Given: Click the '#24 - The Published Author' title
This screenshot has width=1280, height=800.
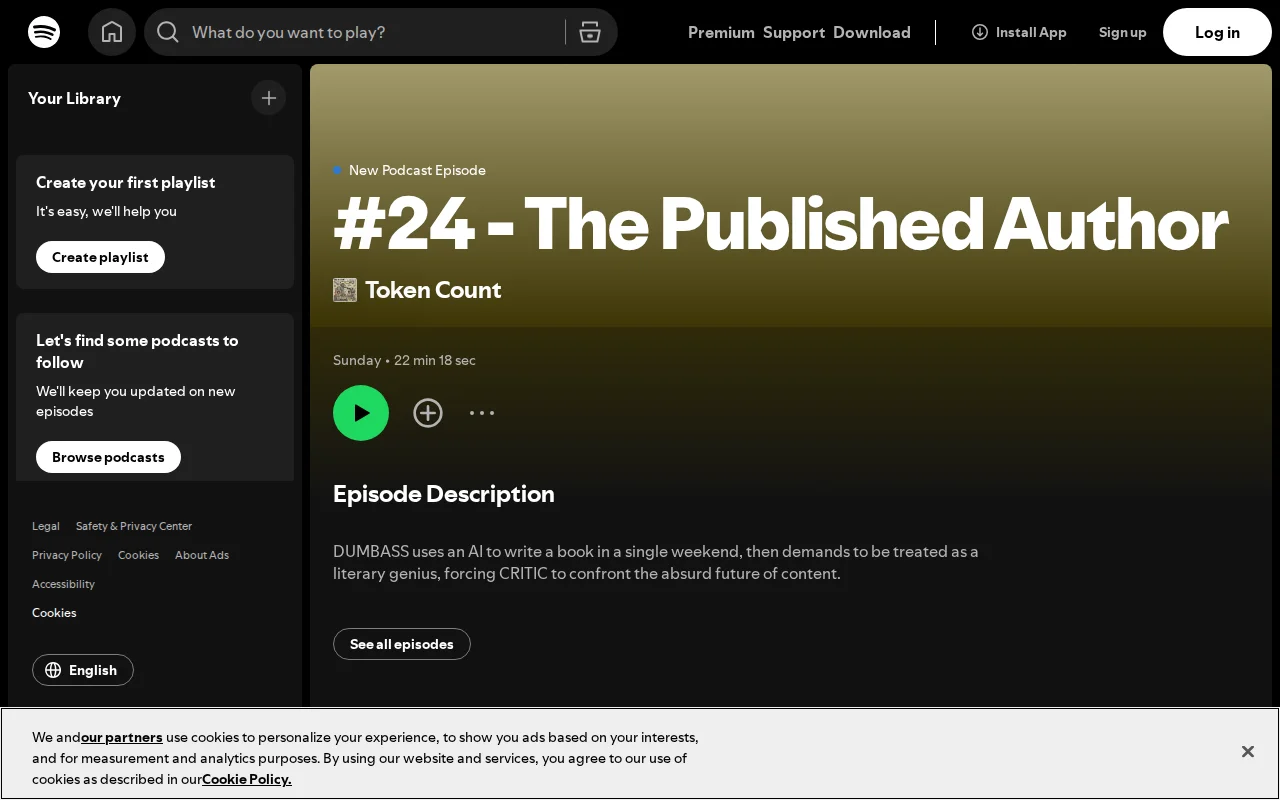Looking at the screenshot, I should pos(780,223).
